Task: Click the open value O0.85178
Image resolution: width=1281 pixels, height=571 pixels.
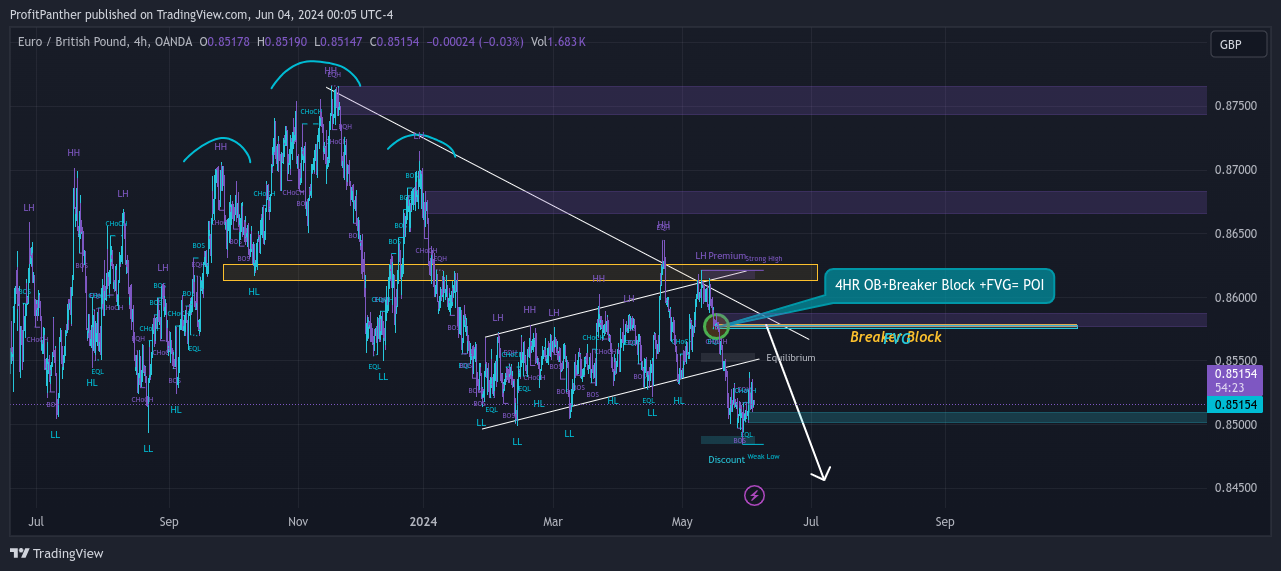Action: (x=226, y=42)
